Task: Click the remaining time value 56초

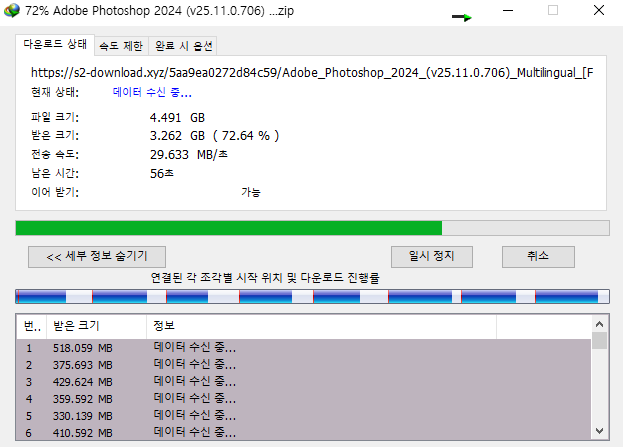Action: point(162,174)
